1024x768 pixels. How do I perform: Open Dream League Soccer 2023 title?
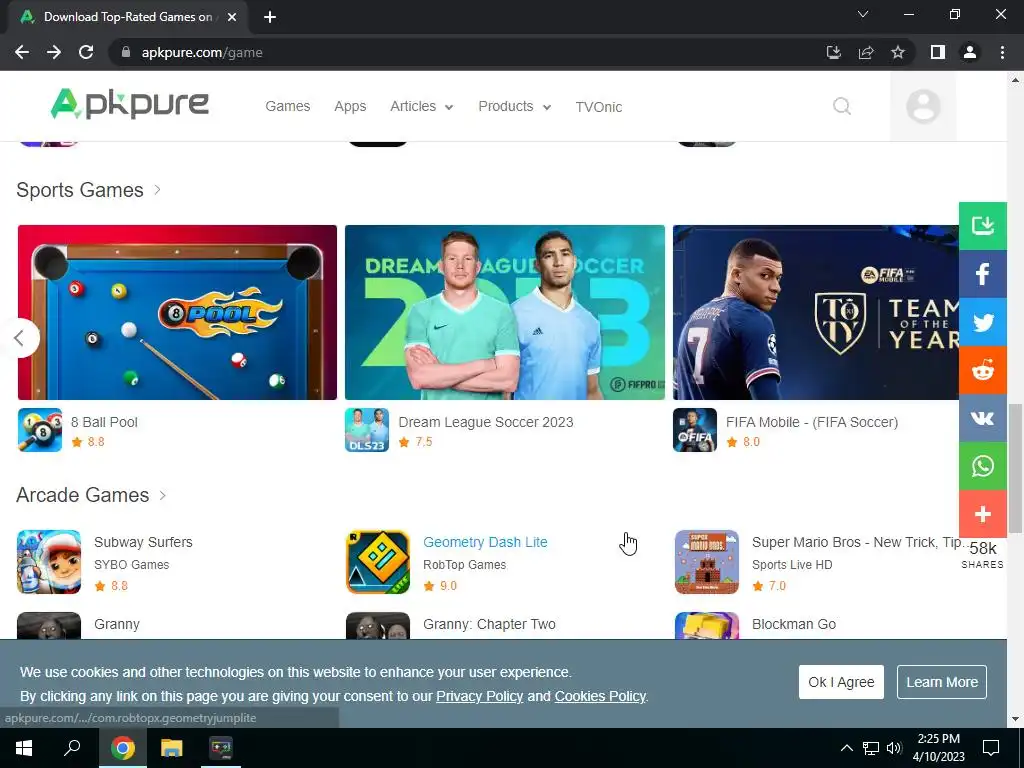(486, 422)
